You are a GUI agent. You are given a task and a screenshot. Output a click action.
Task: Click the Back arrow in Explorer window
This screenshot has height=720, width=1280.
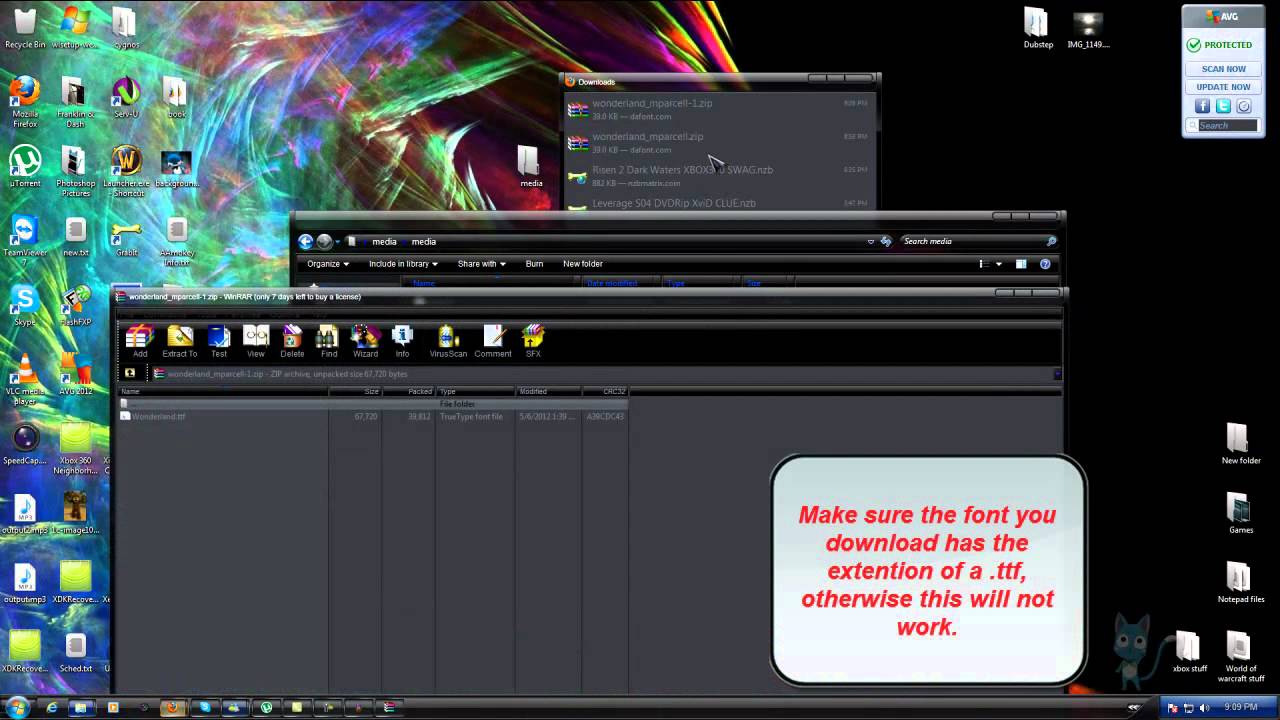point(306,241)
